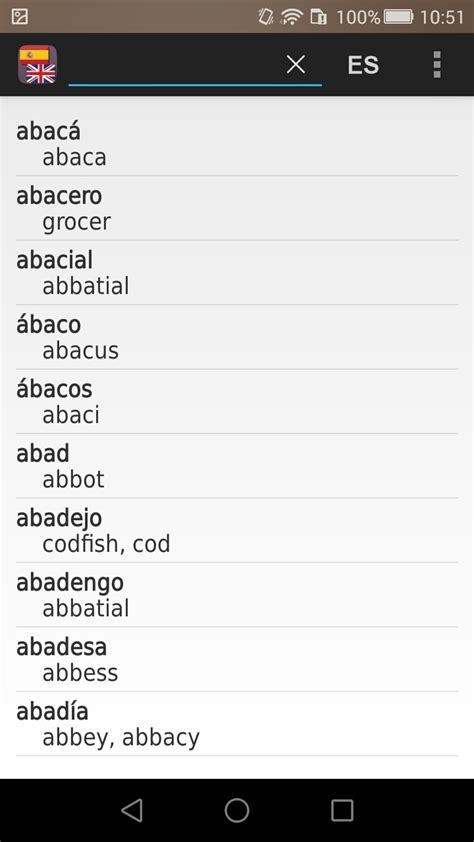The image size is (474, 842).
Task: Toggle the ES language direction button
Action: [x=363, y=65]
